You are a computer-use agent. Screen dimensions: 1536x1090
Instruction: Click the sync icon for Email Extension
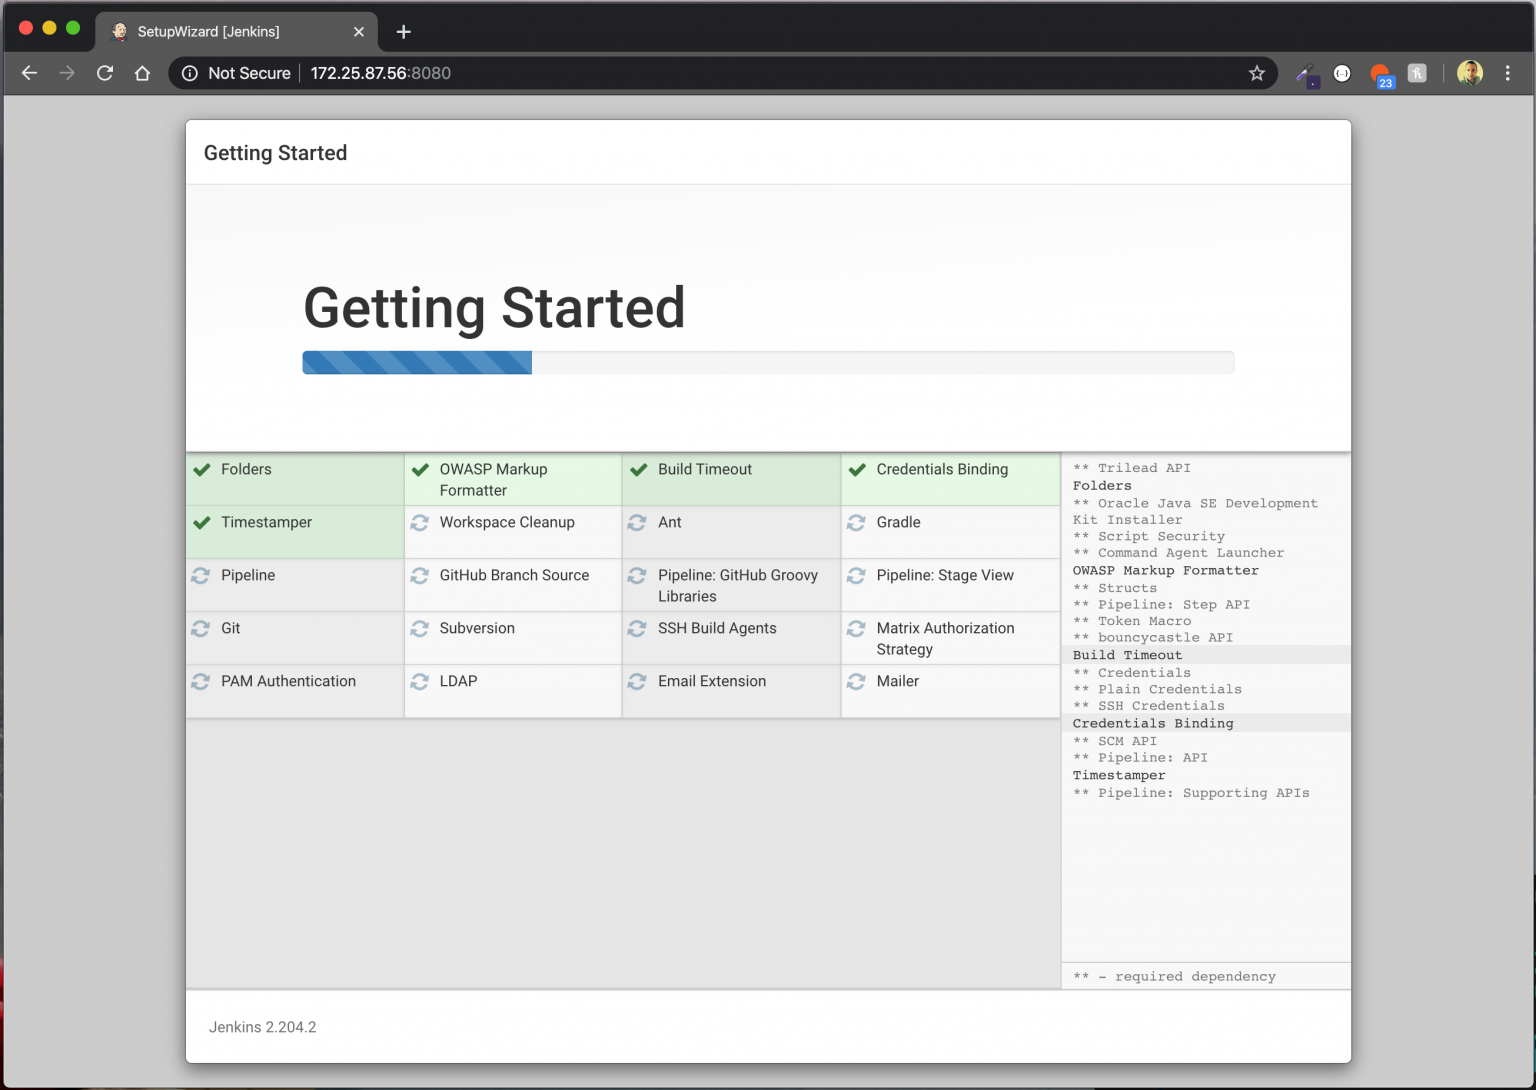coord(637,681)
